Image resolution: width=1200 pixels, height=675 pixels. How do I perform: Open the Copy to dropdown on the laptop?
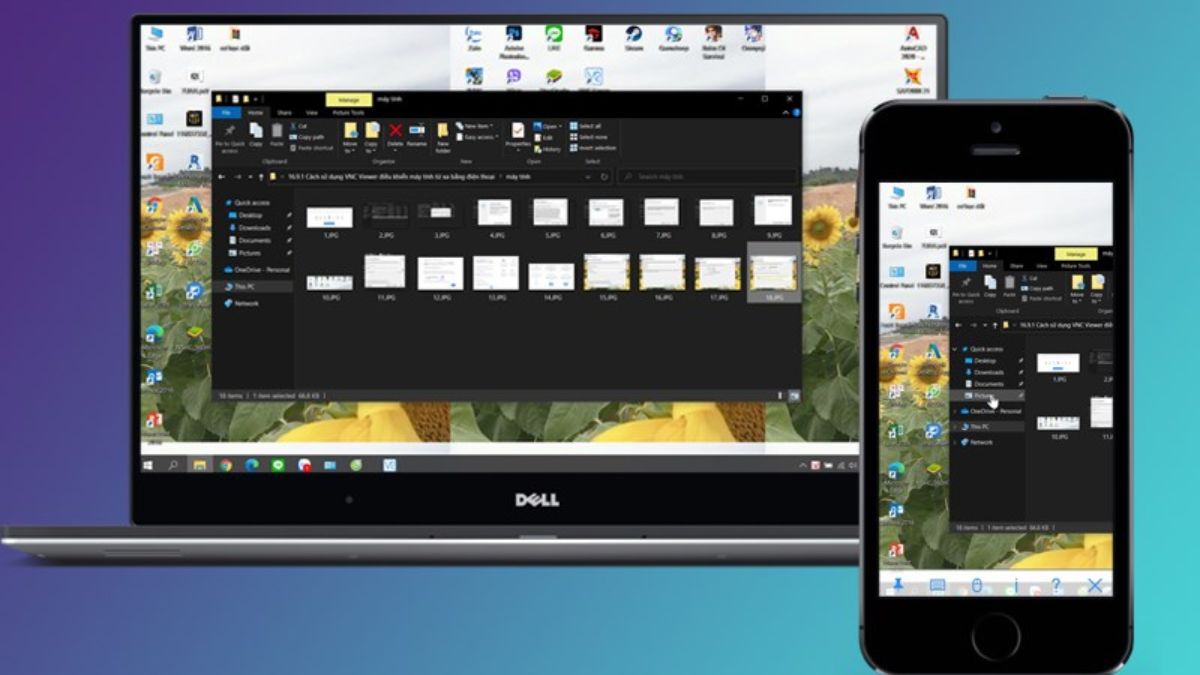coord(371,138)
